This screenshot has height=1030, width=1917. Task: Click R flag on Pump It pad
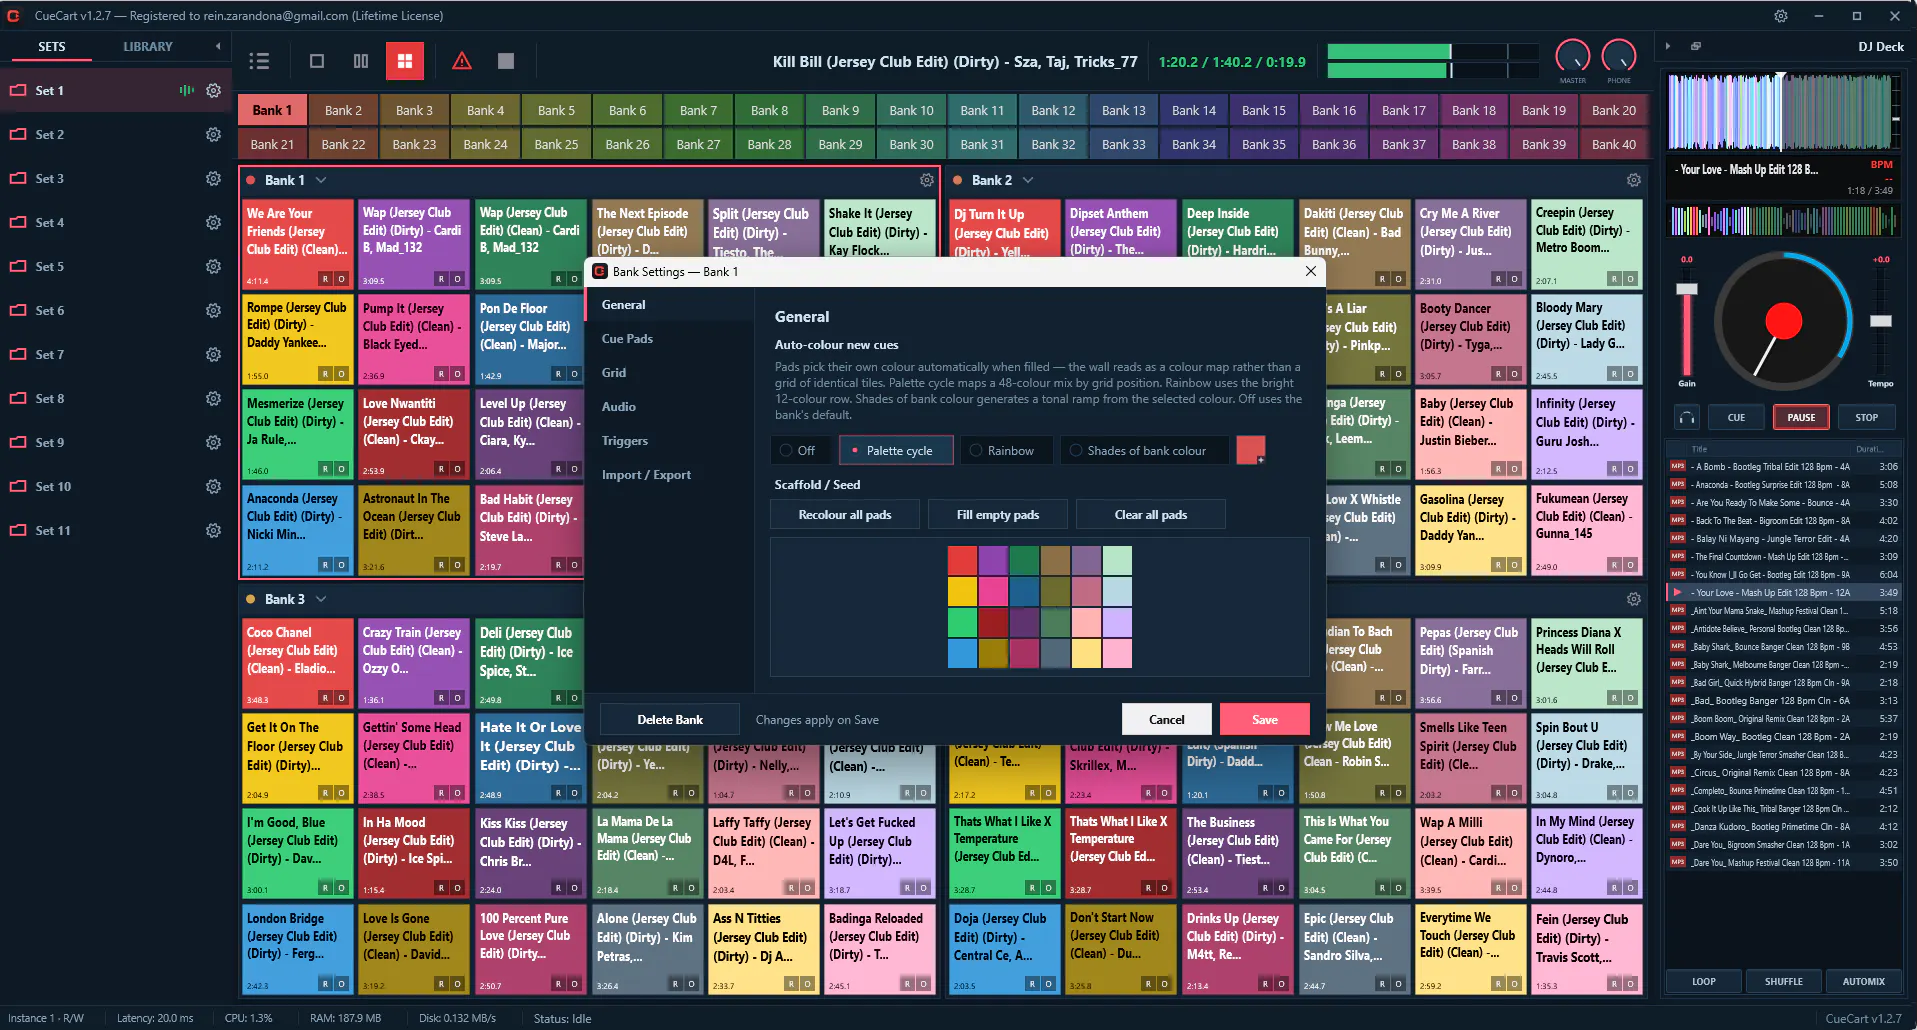(441, 374)
